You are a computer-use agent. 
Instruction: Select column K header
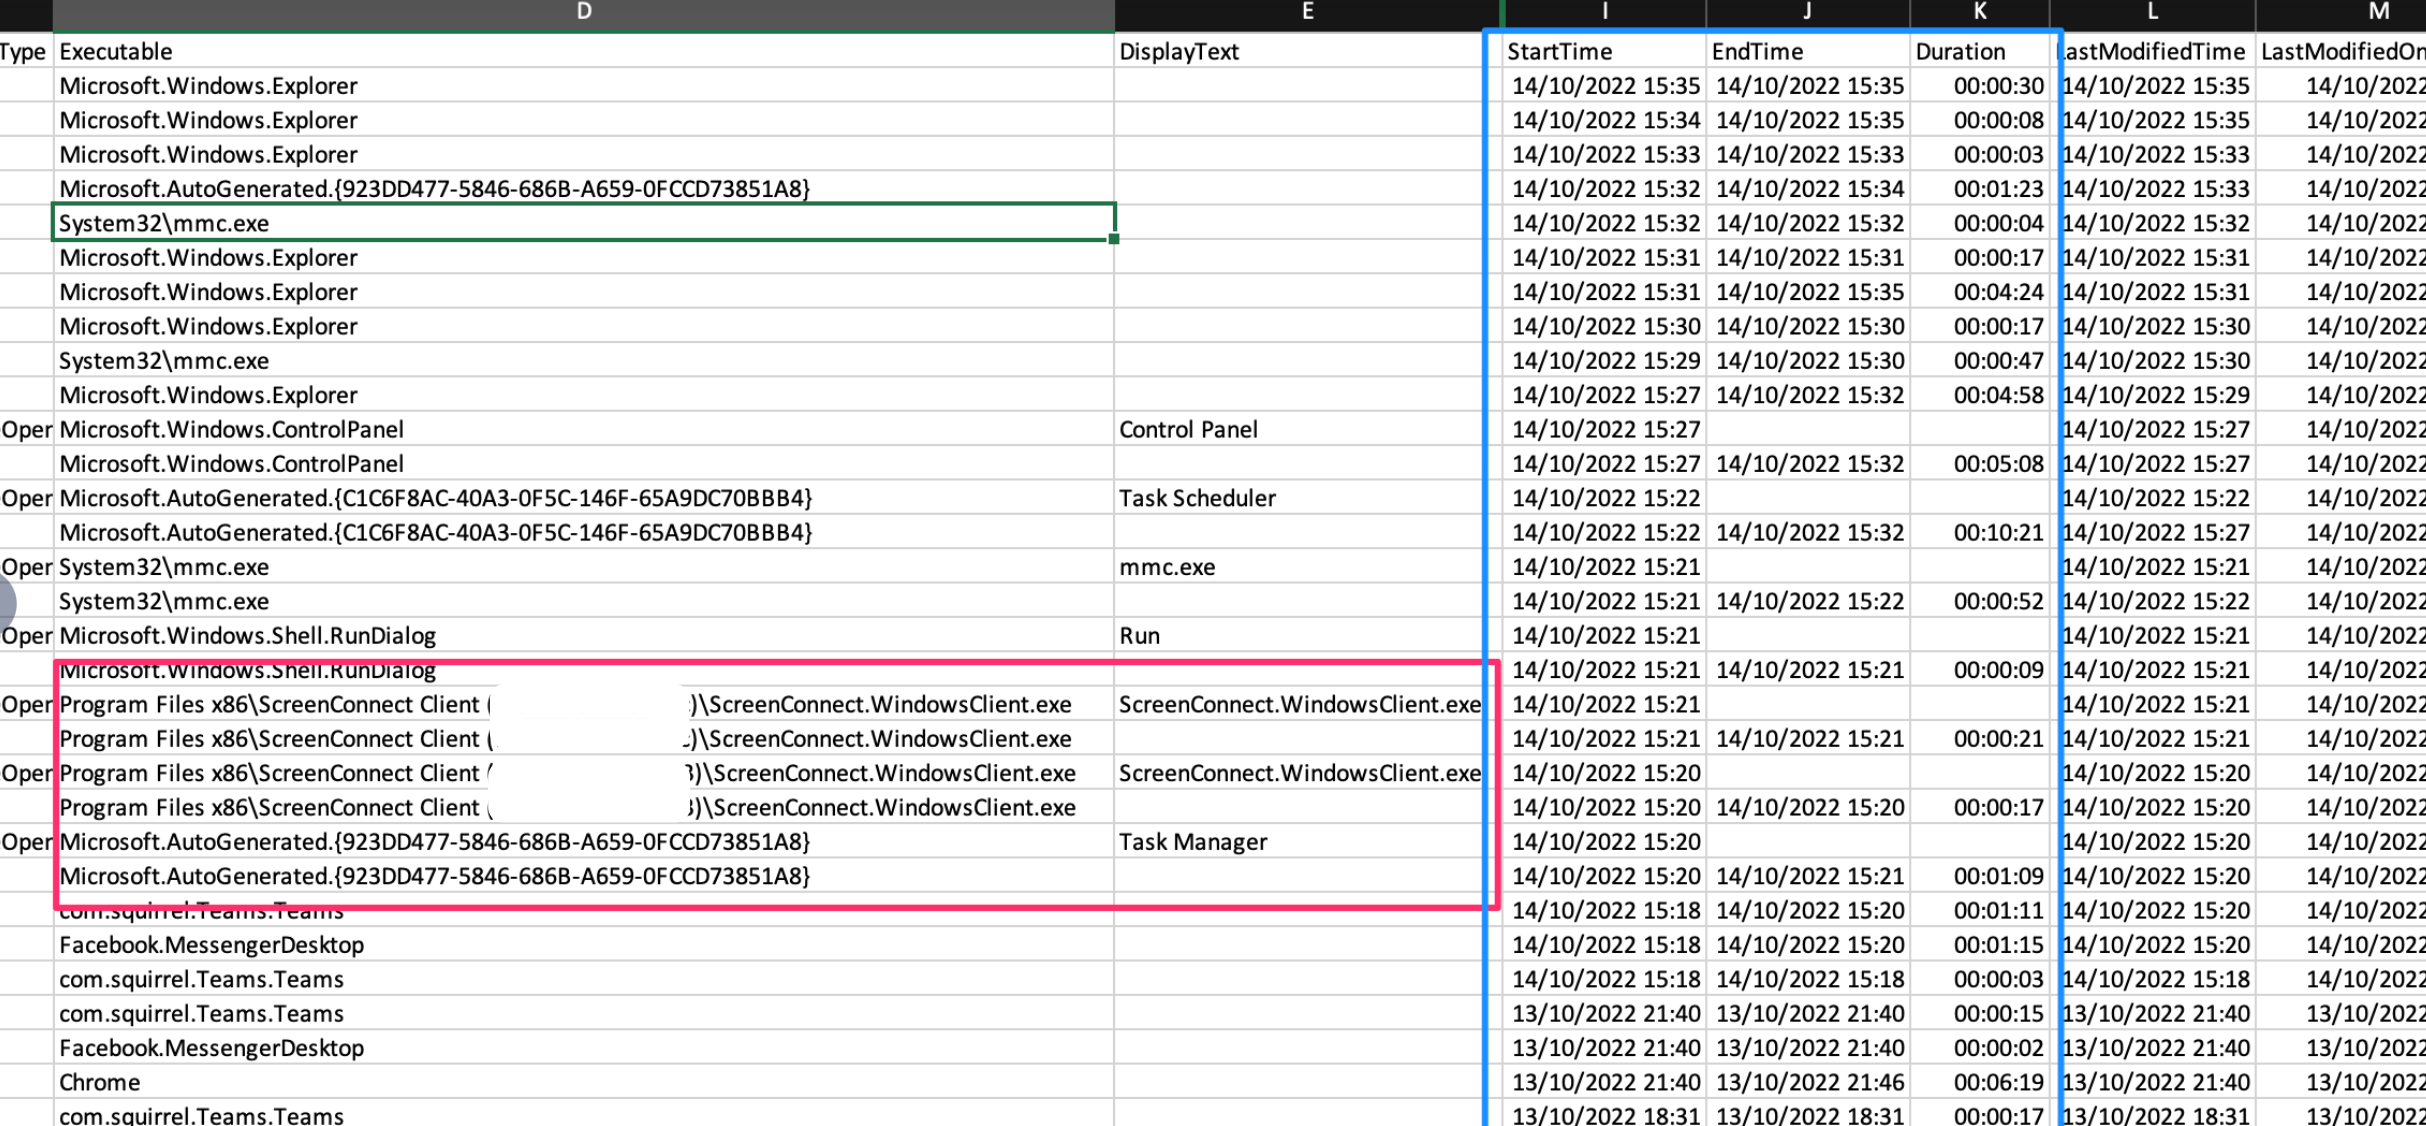1979,12
